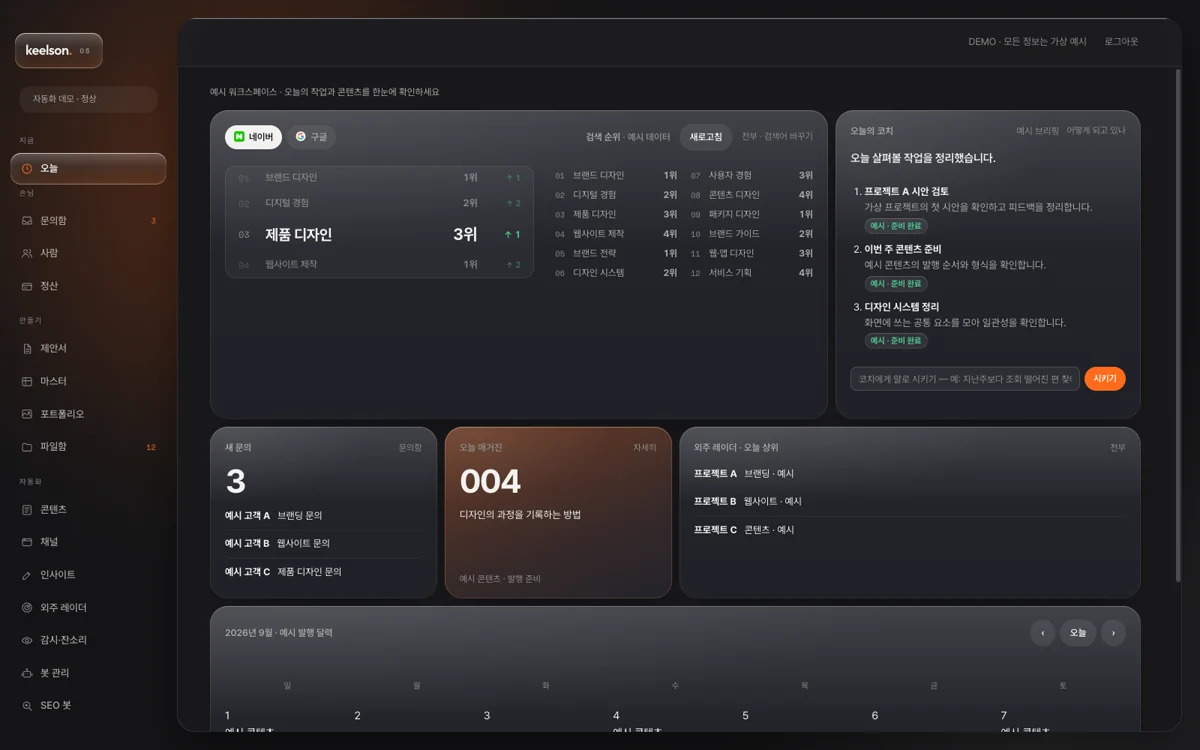Select the 서비스 기획 ranking row
Viewport: 1200px width, 750px height.
point(752,273)
